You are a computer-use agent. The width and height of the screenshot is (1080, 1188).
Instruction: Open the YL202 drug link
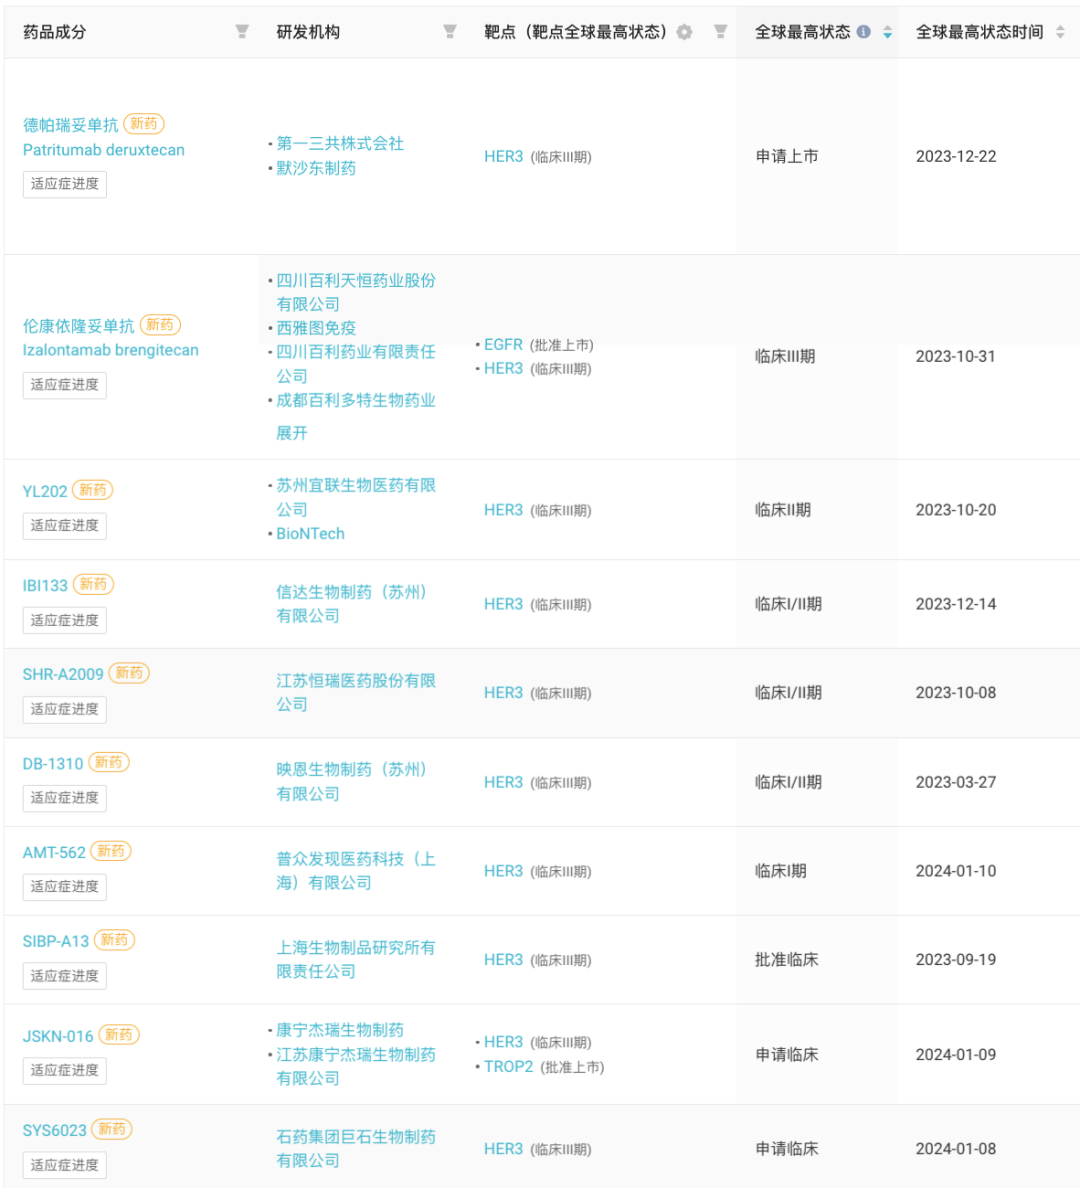(x=45, y=491)
